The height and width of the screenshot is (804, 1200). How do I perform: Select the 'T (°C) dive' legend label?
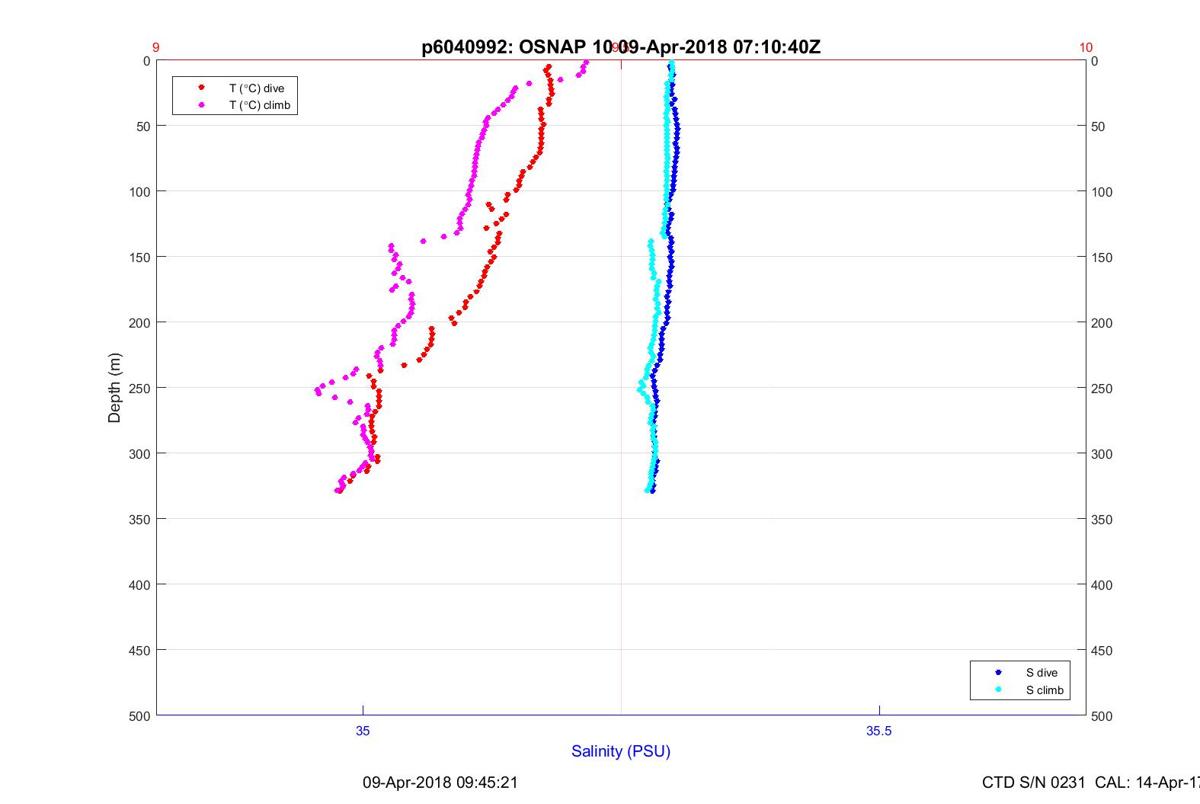(256, 88)
